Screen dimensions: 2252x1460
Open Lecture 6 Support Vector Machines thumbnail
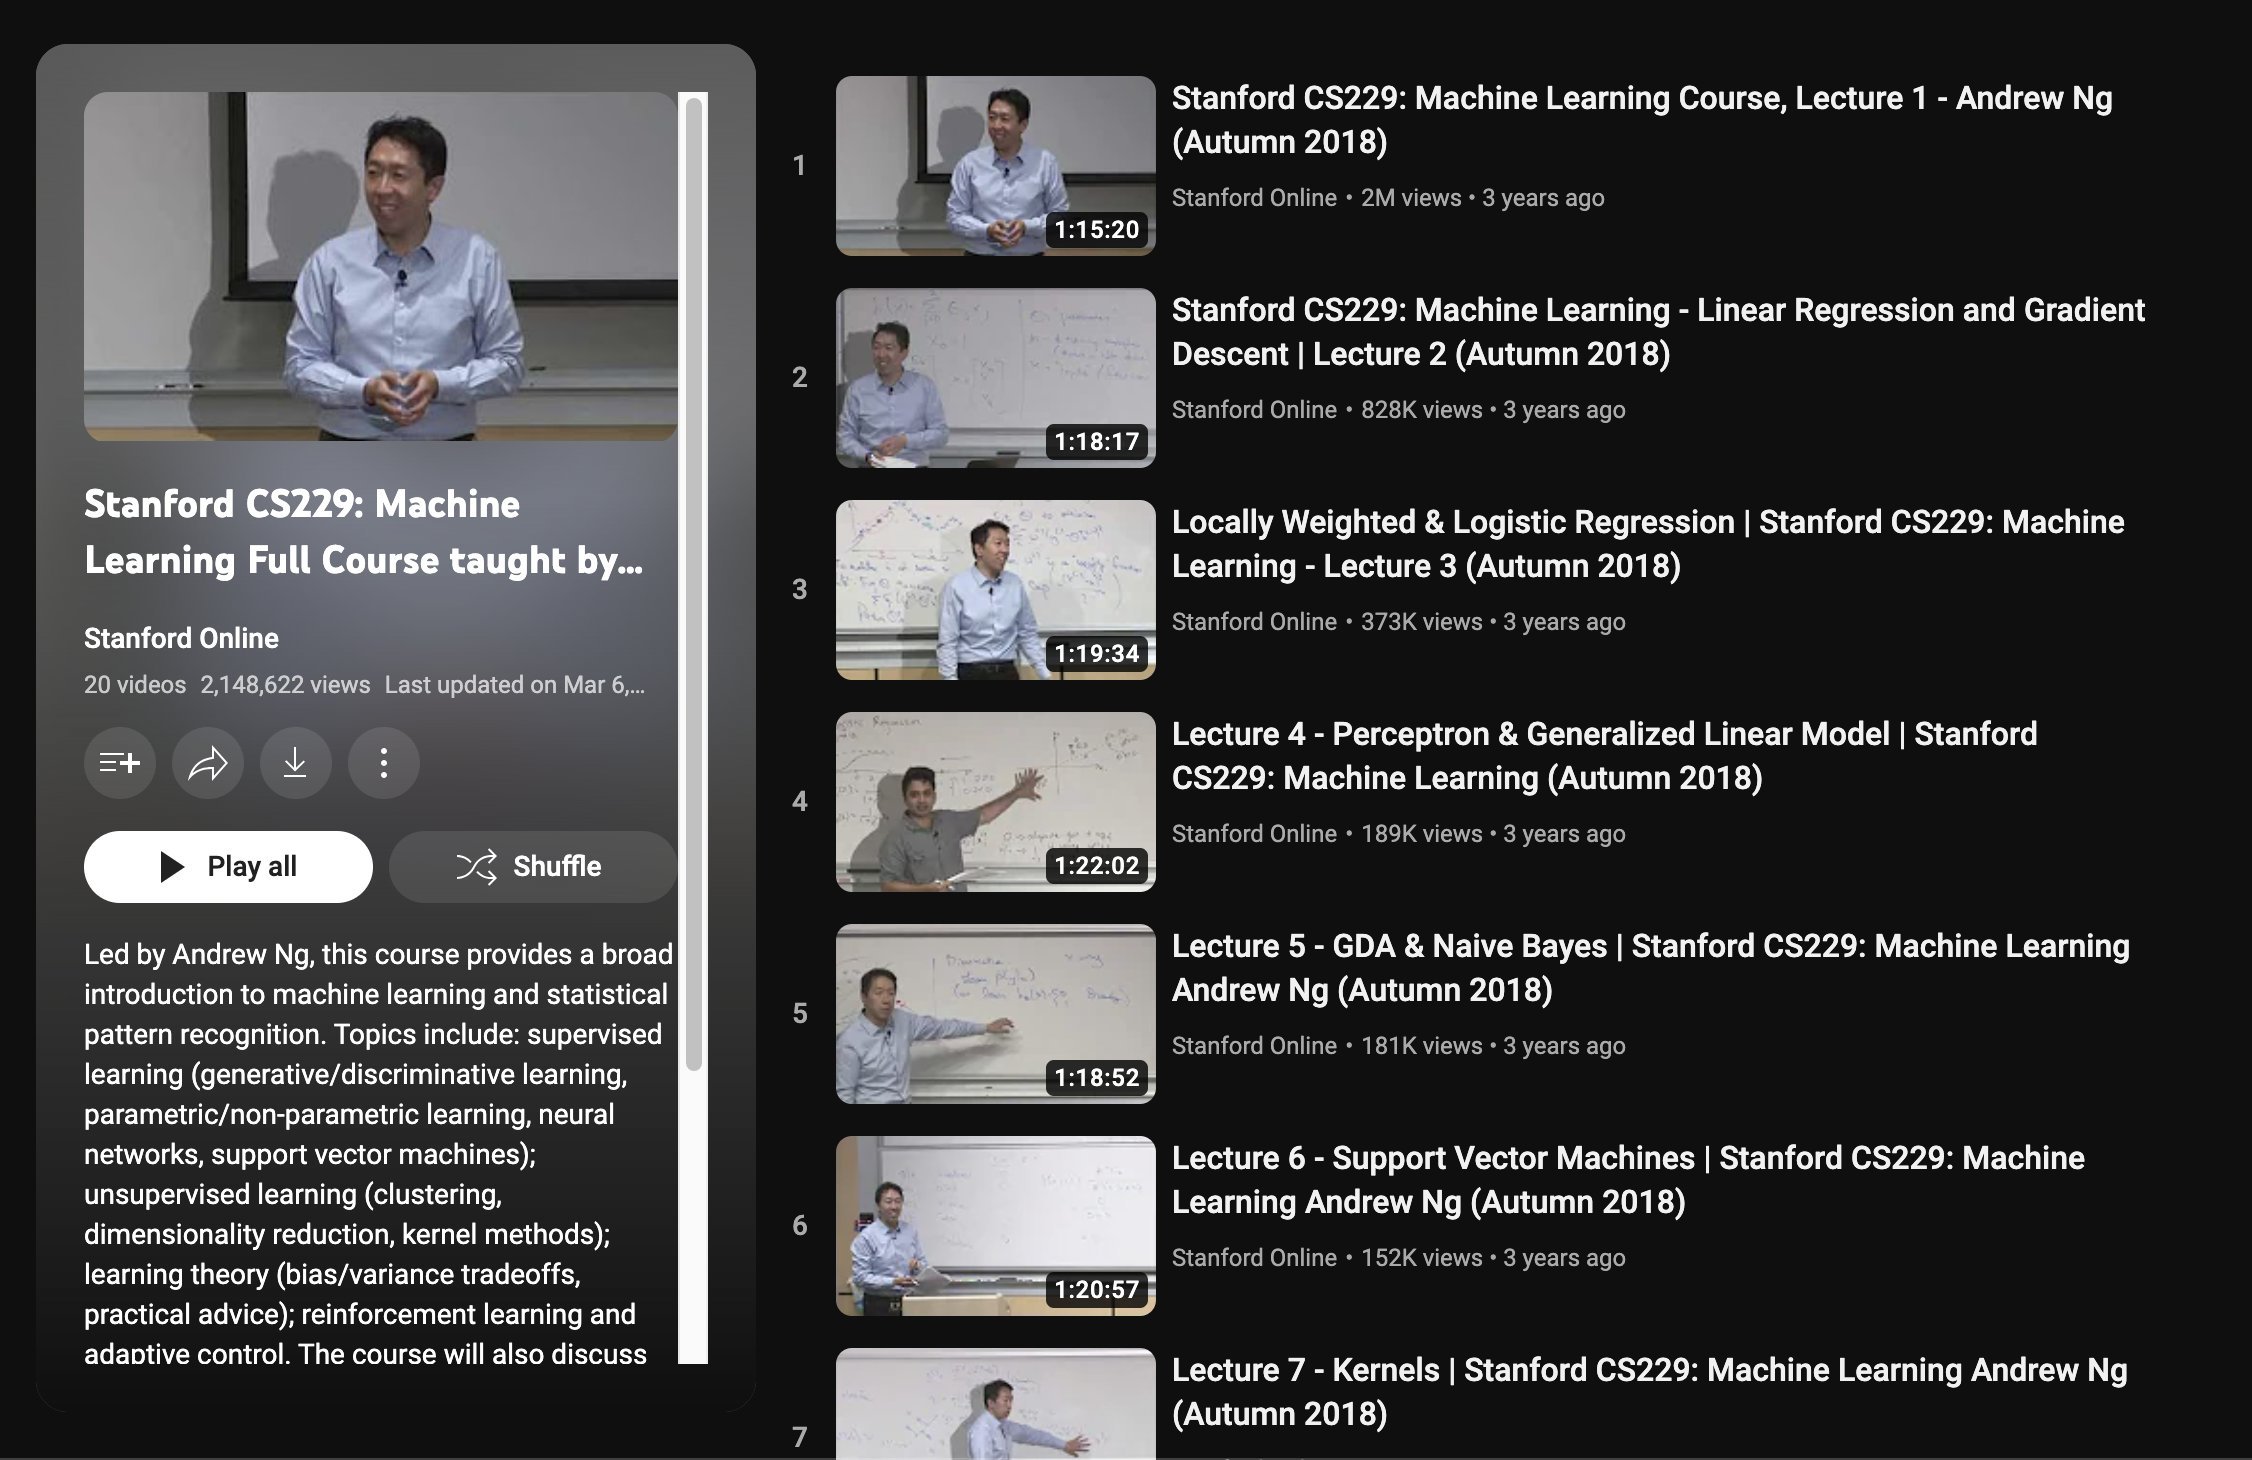[995, 1225]
